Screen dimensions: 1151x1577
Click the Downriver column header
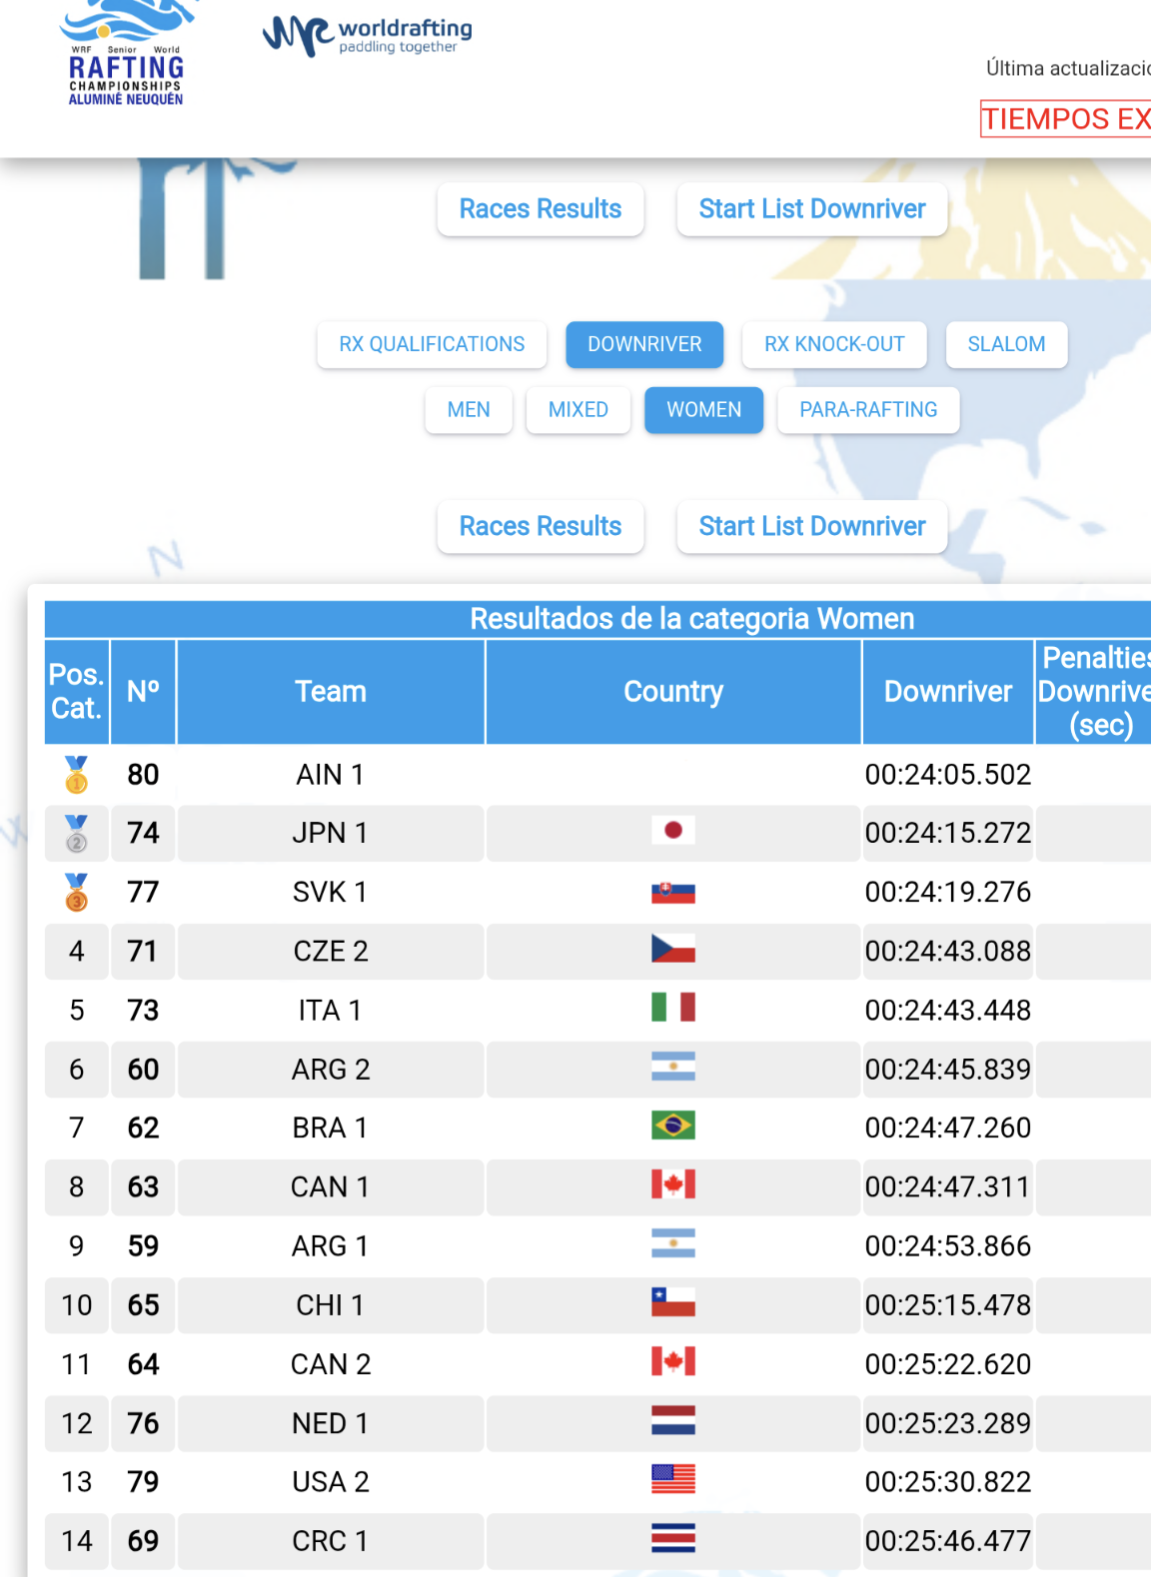coord(947,692)
